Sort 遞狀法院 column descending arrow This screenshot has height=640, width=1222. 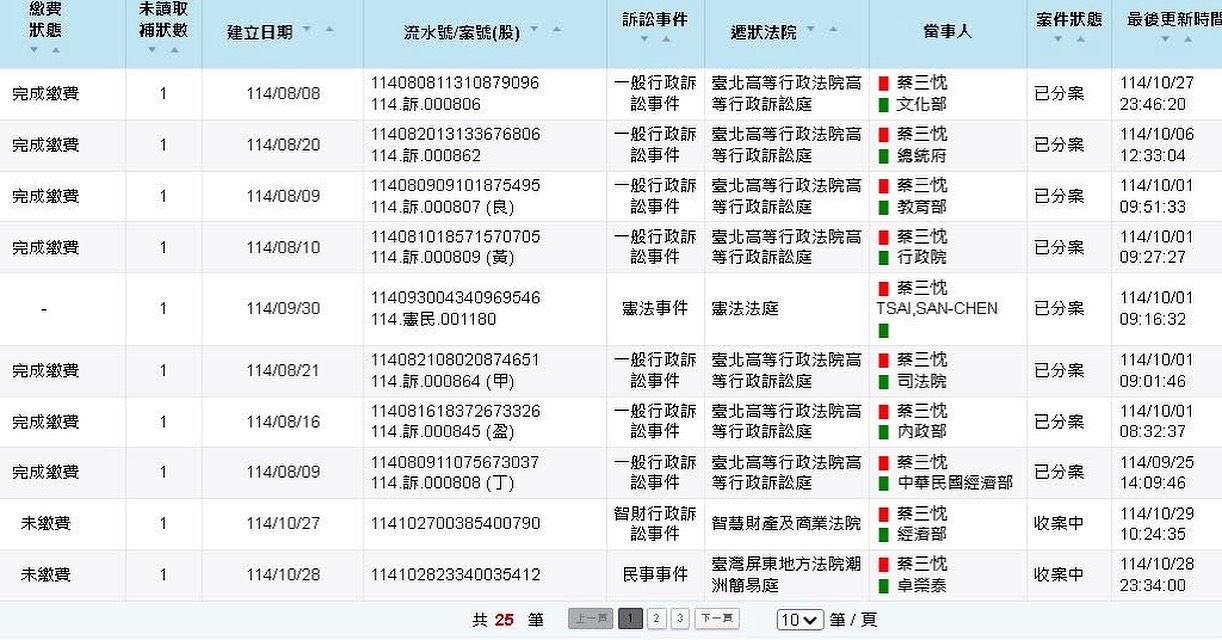click(x=810, y=29)
